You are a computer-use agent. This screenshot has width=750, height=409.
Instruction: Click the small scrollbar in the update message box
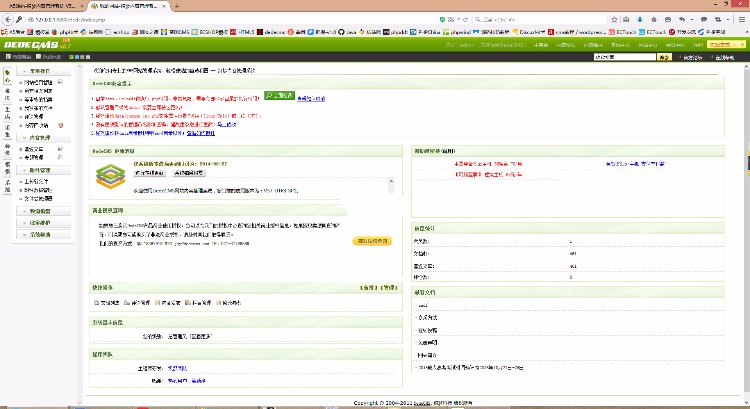coord(391,185)
